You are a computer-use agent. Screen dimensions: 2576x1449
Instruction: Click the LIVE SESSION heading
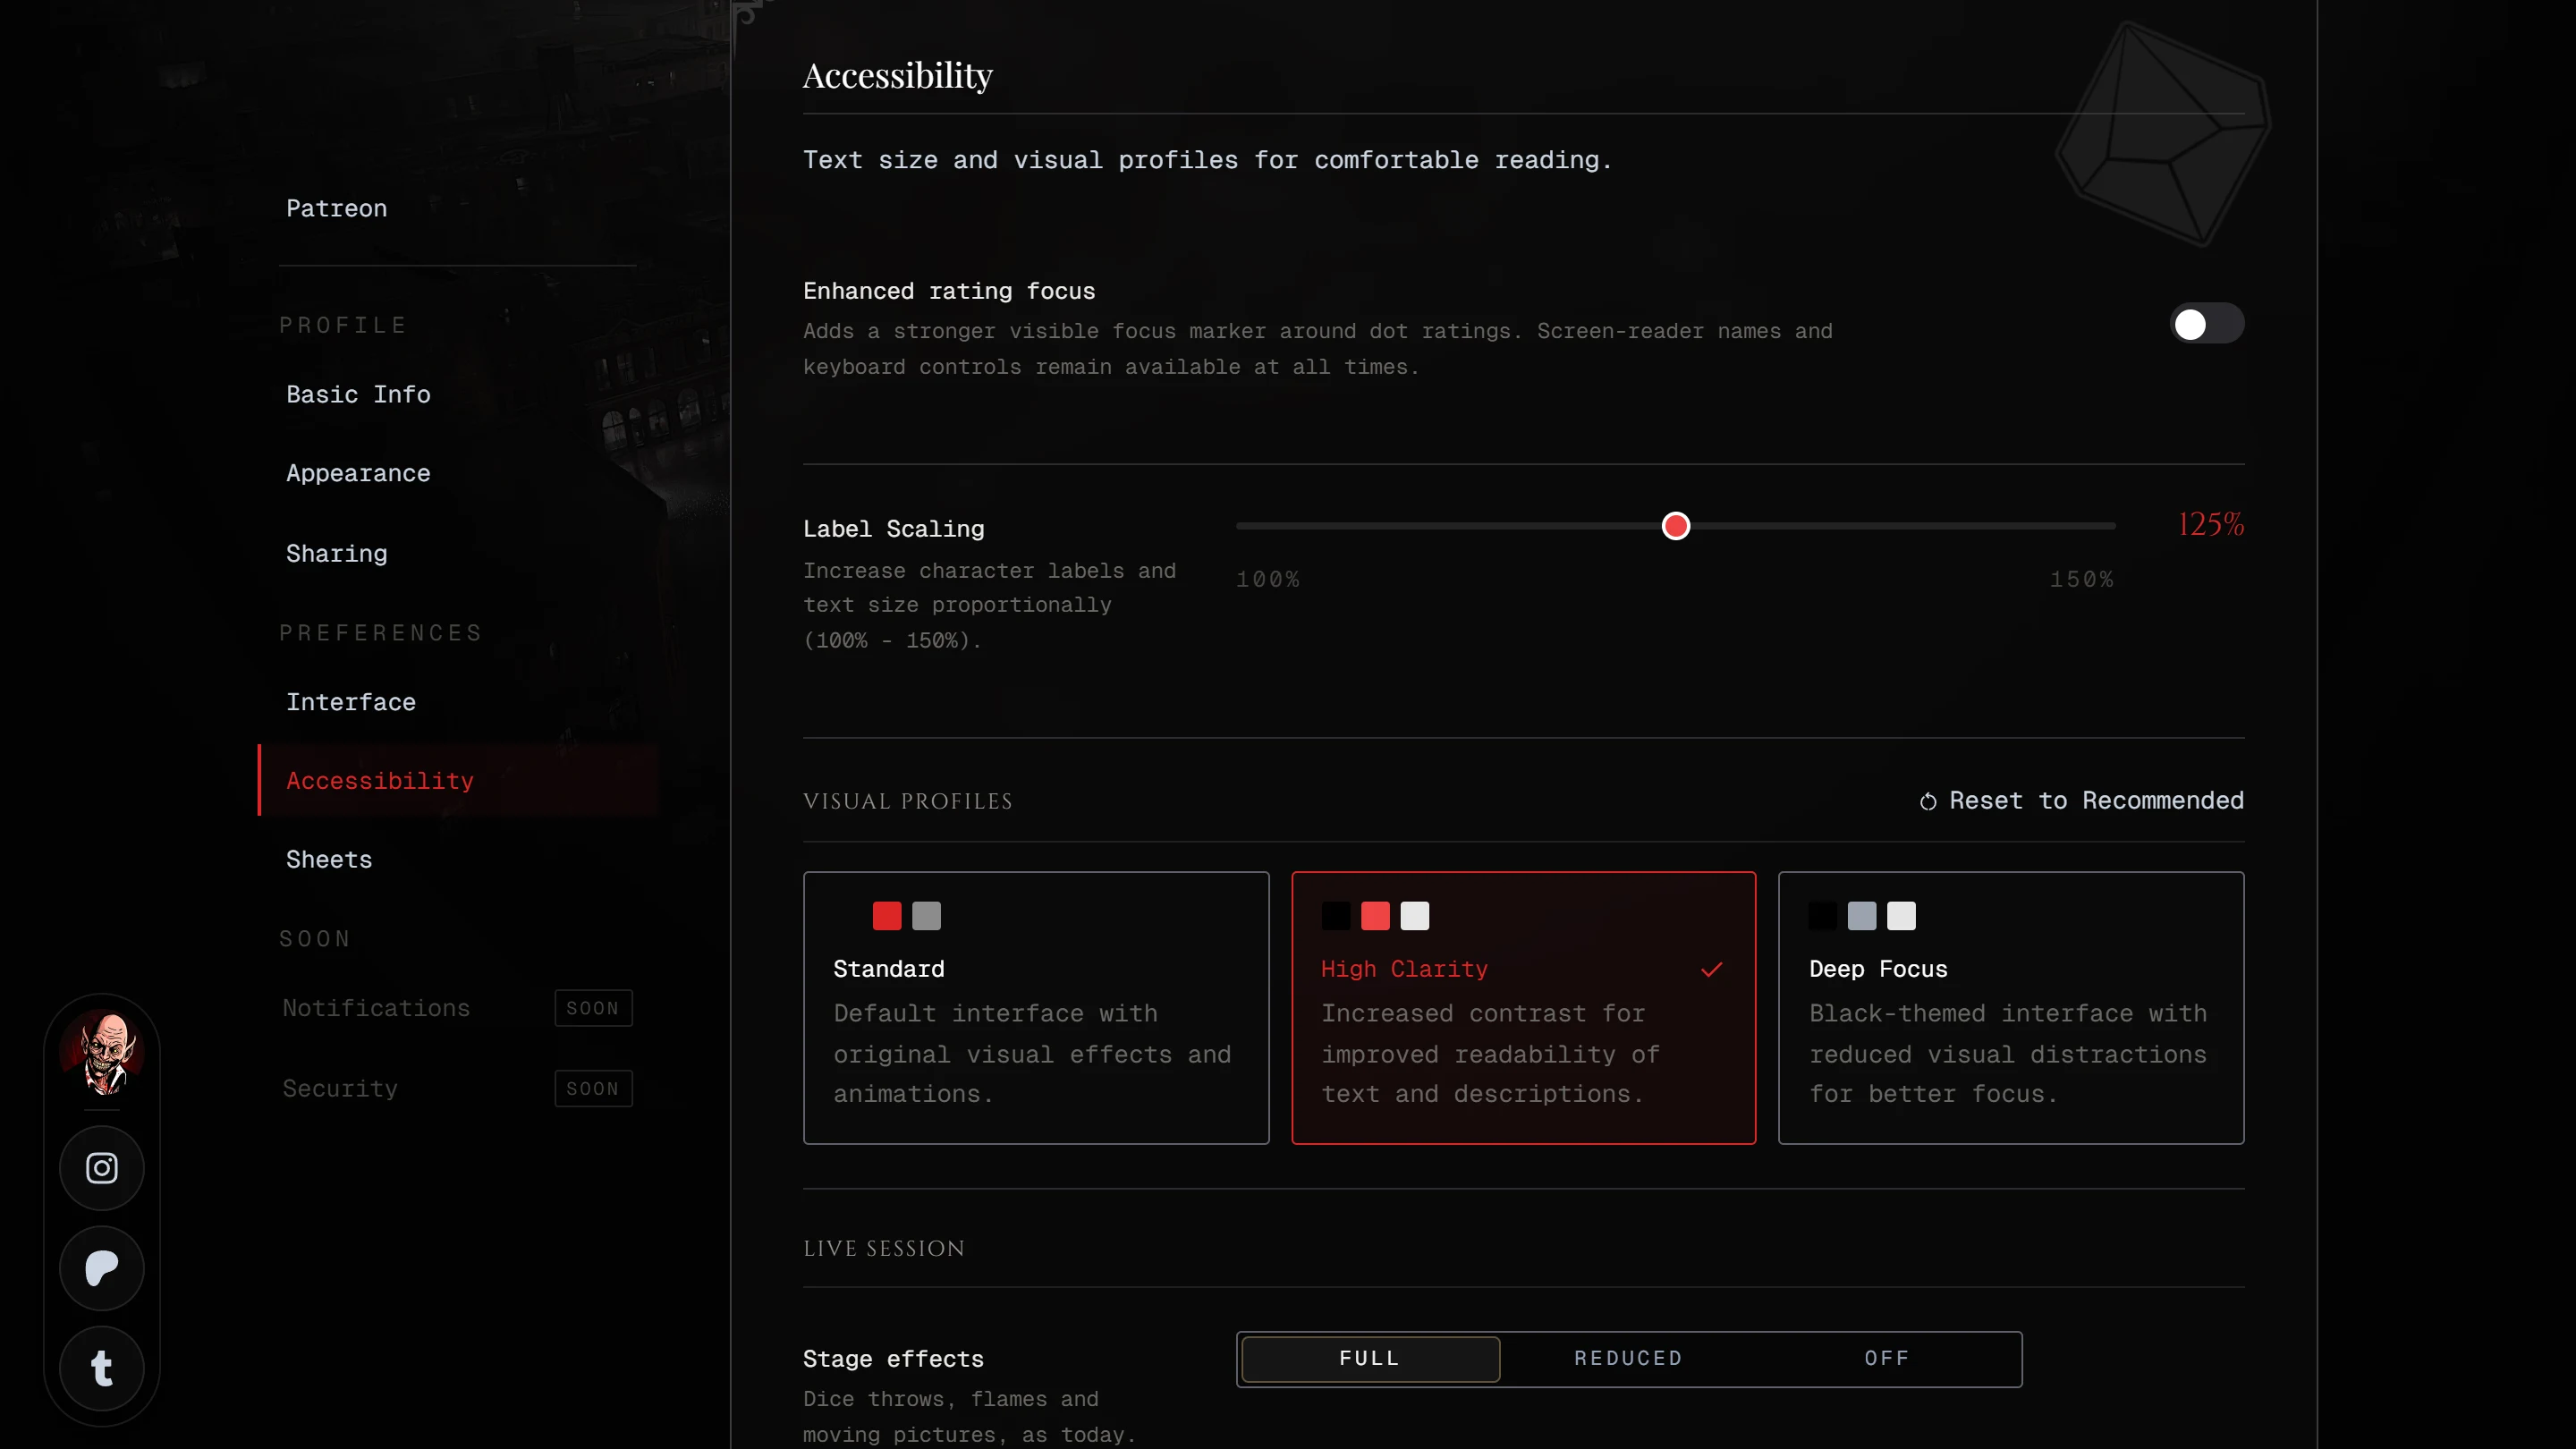point(884,1248)
